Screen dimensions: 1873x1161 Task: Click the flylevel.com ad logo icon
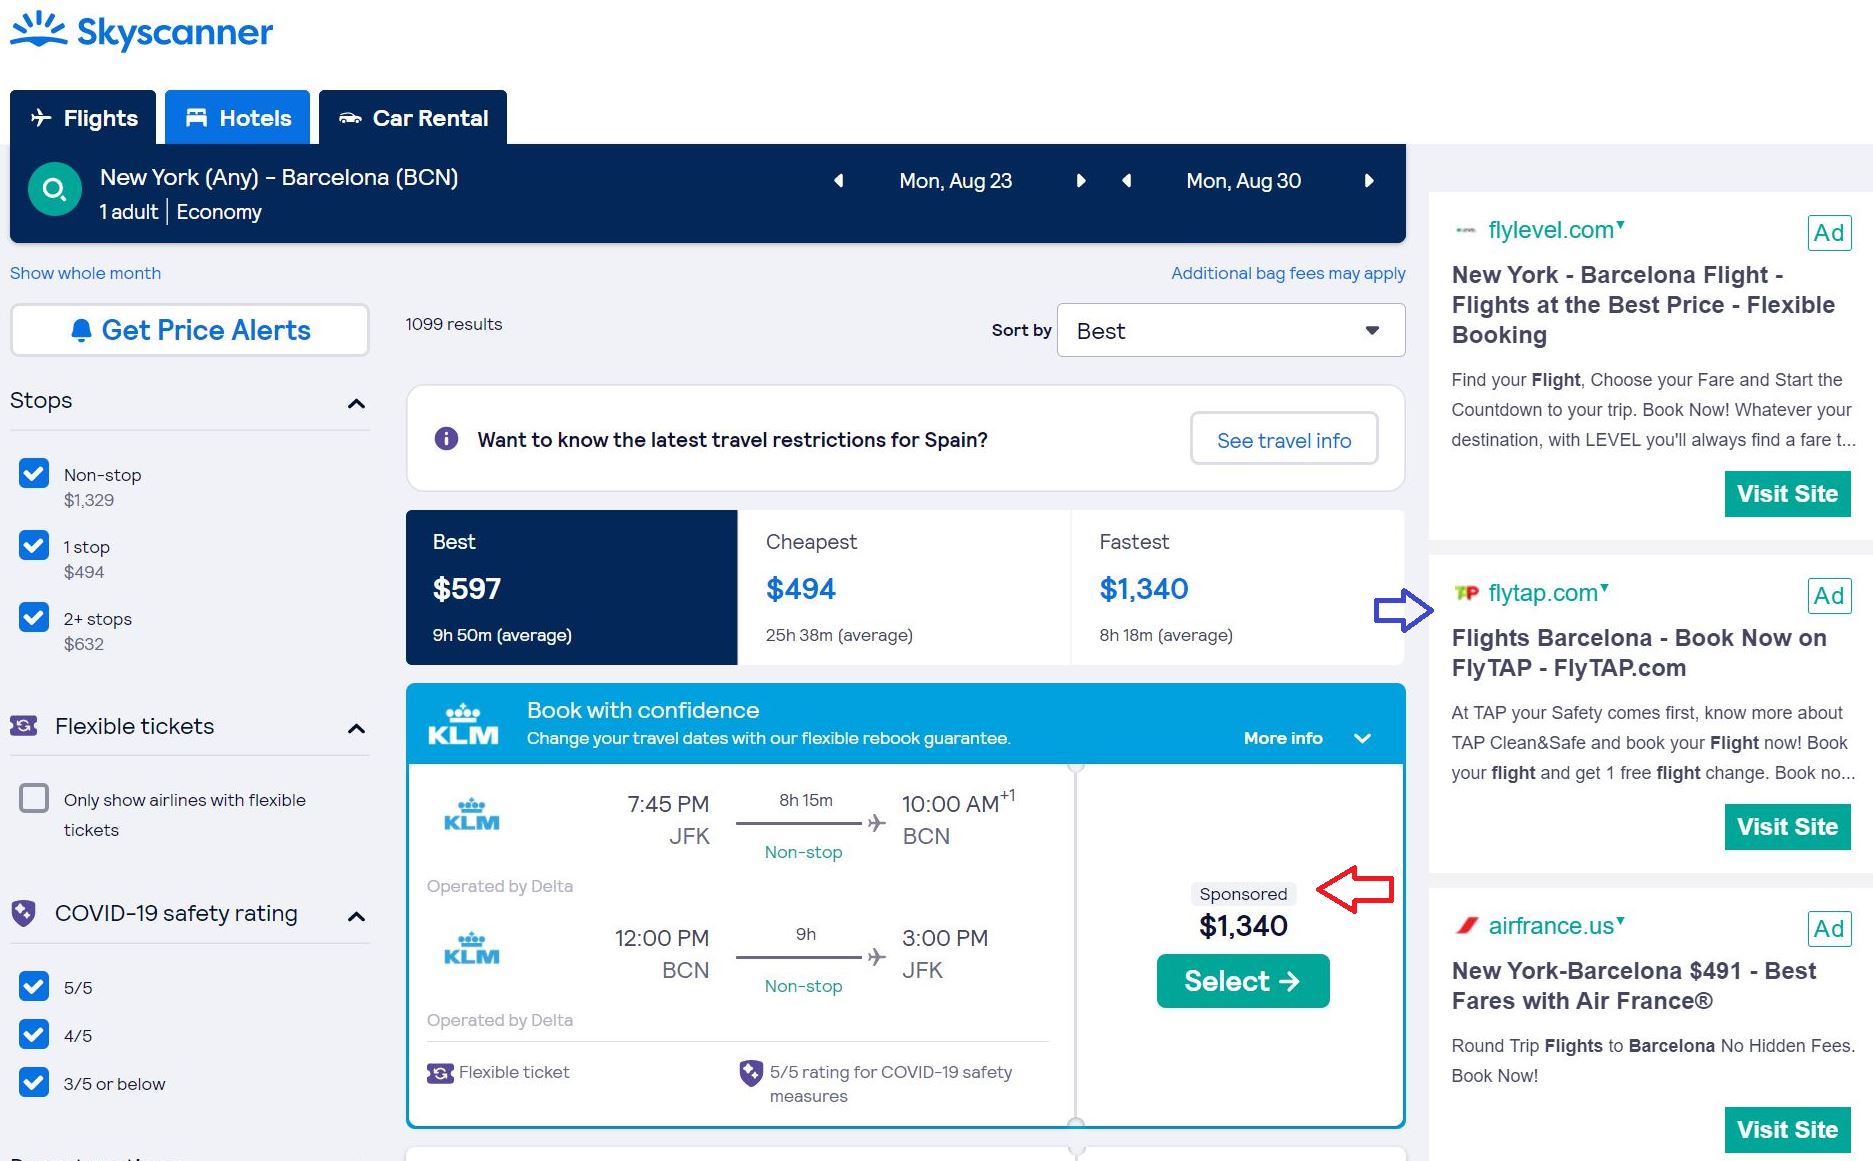click(1466, 230)
